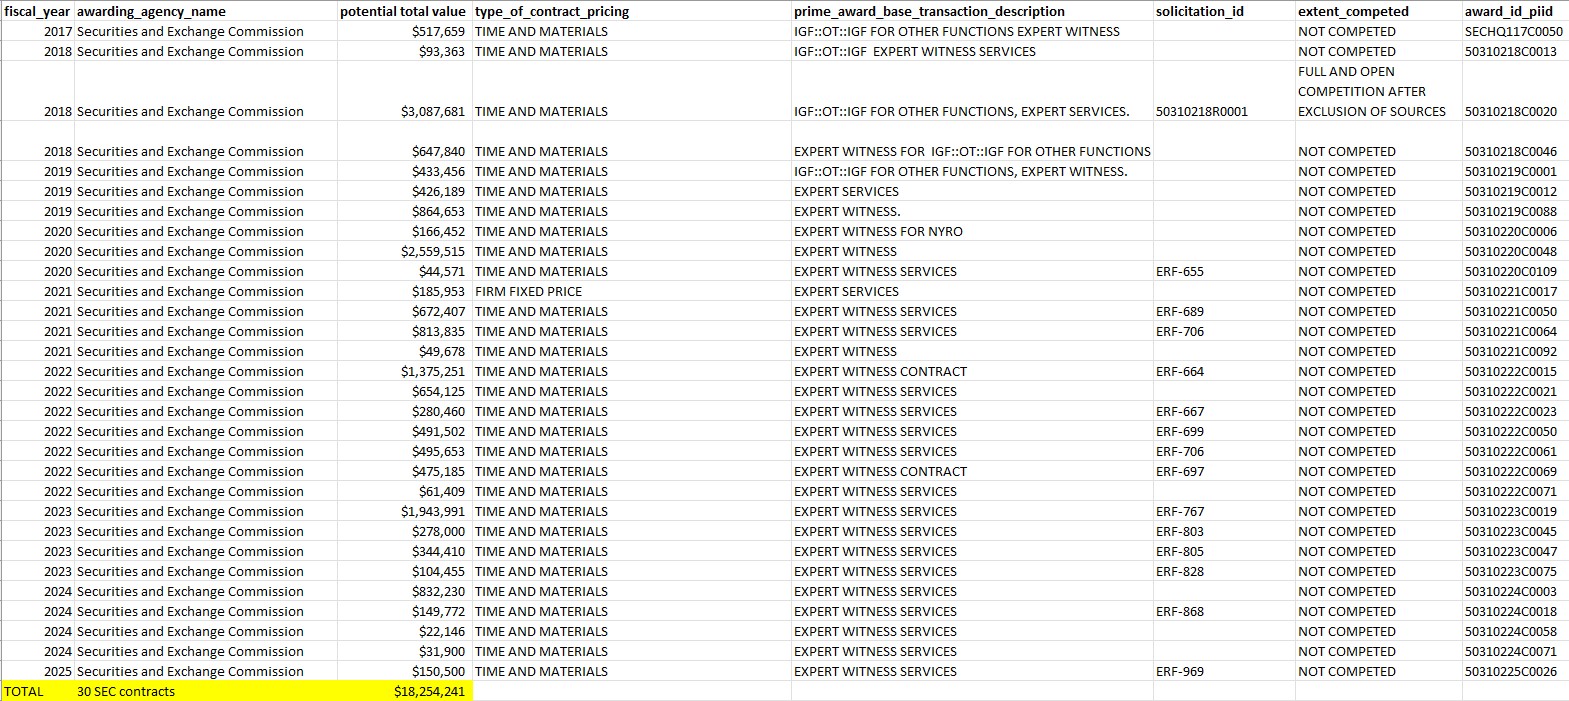Select solicitation ID ERF-805

[x=1224, y=551]
